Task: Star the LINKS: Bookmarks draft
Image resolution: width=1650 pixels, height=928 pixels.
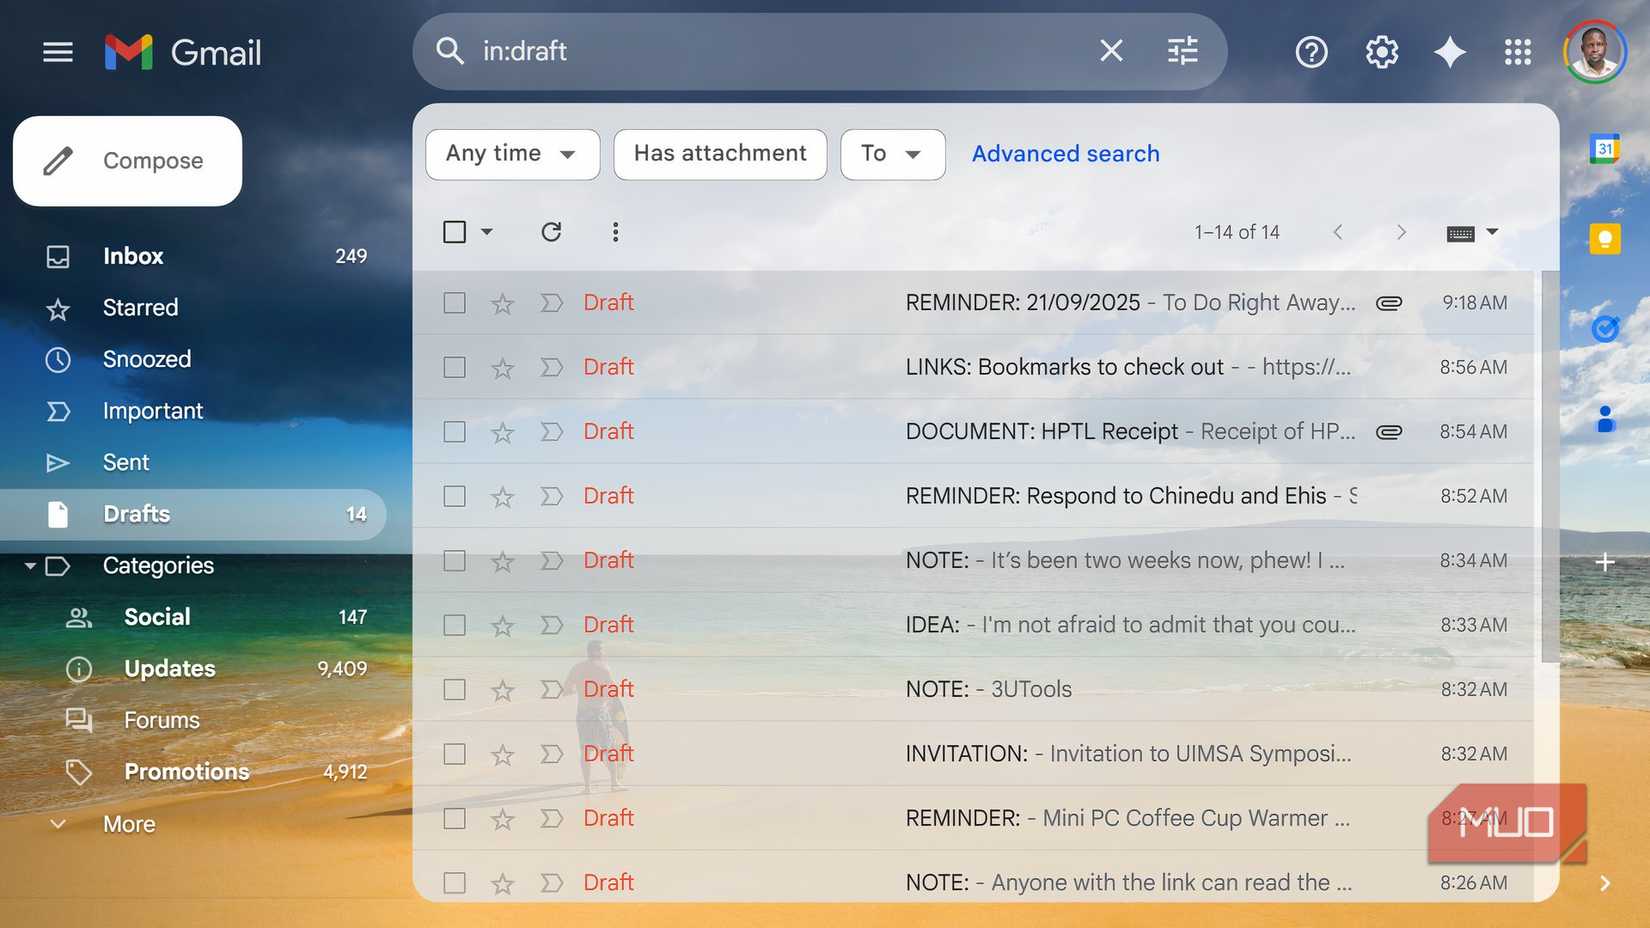Action: 502,368
